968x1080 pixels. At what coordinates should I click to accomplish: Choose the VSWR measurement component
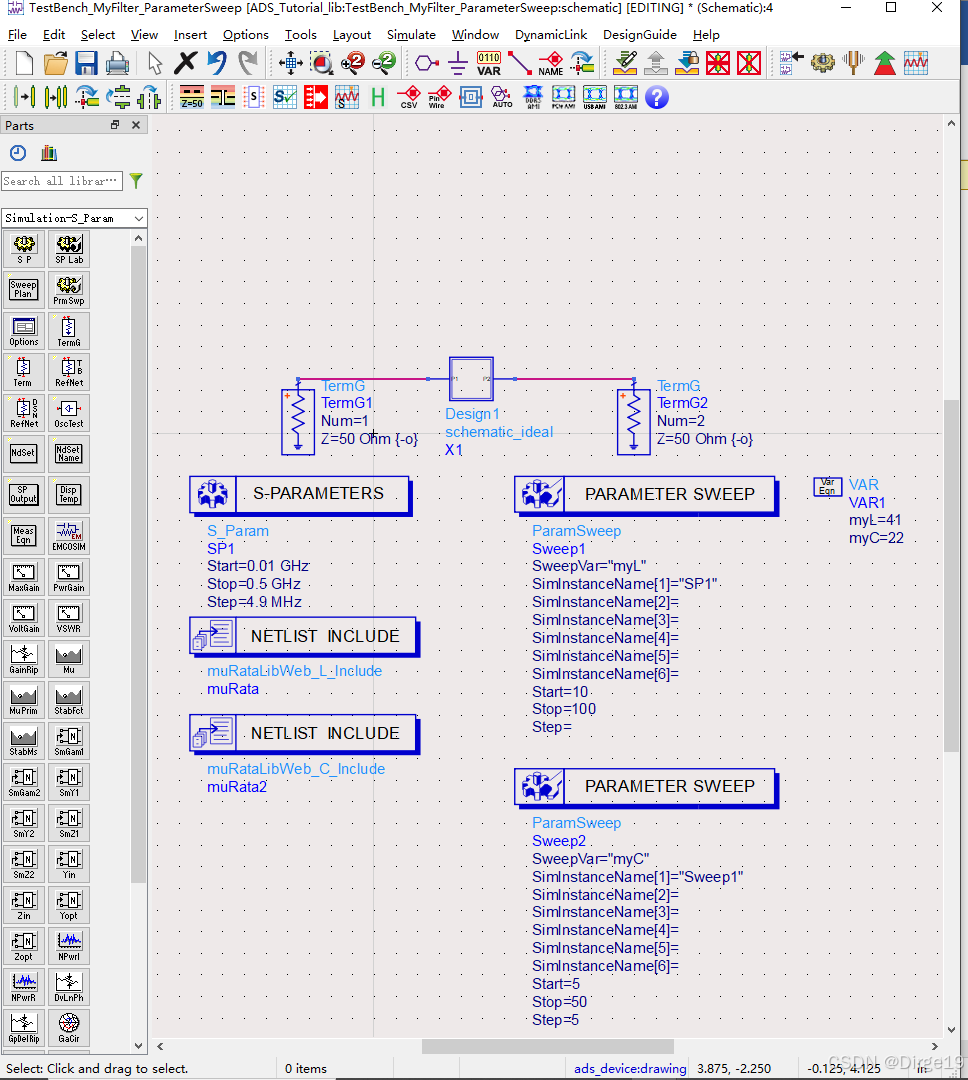tap(69, 617)
